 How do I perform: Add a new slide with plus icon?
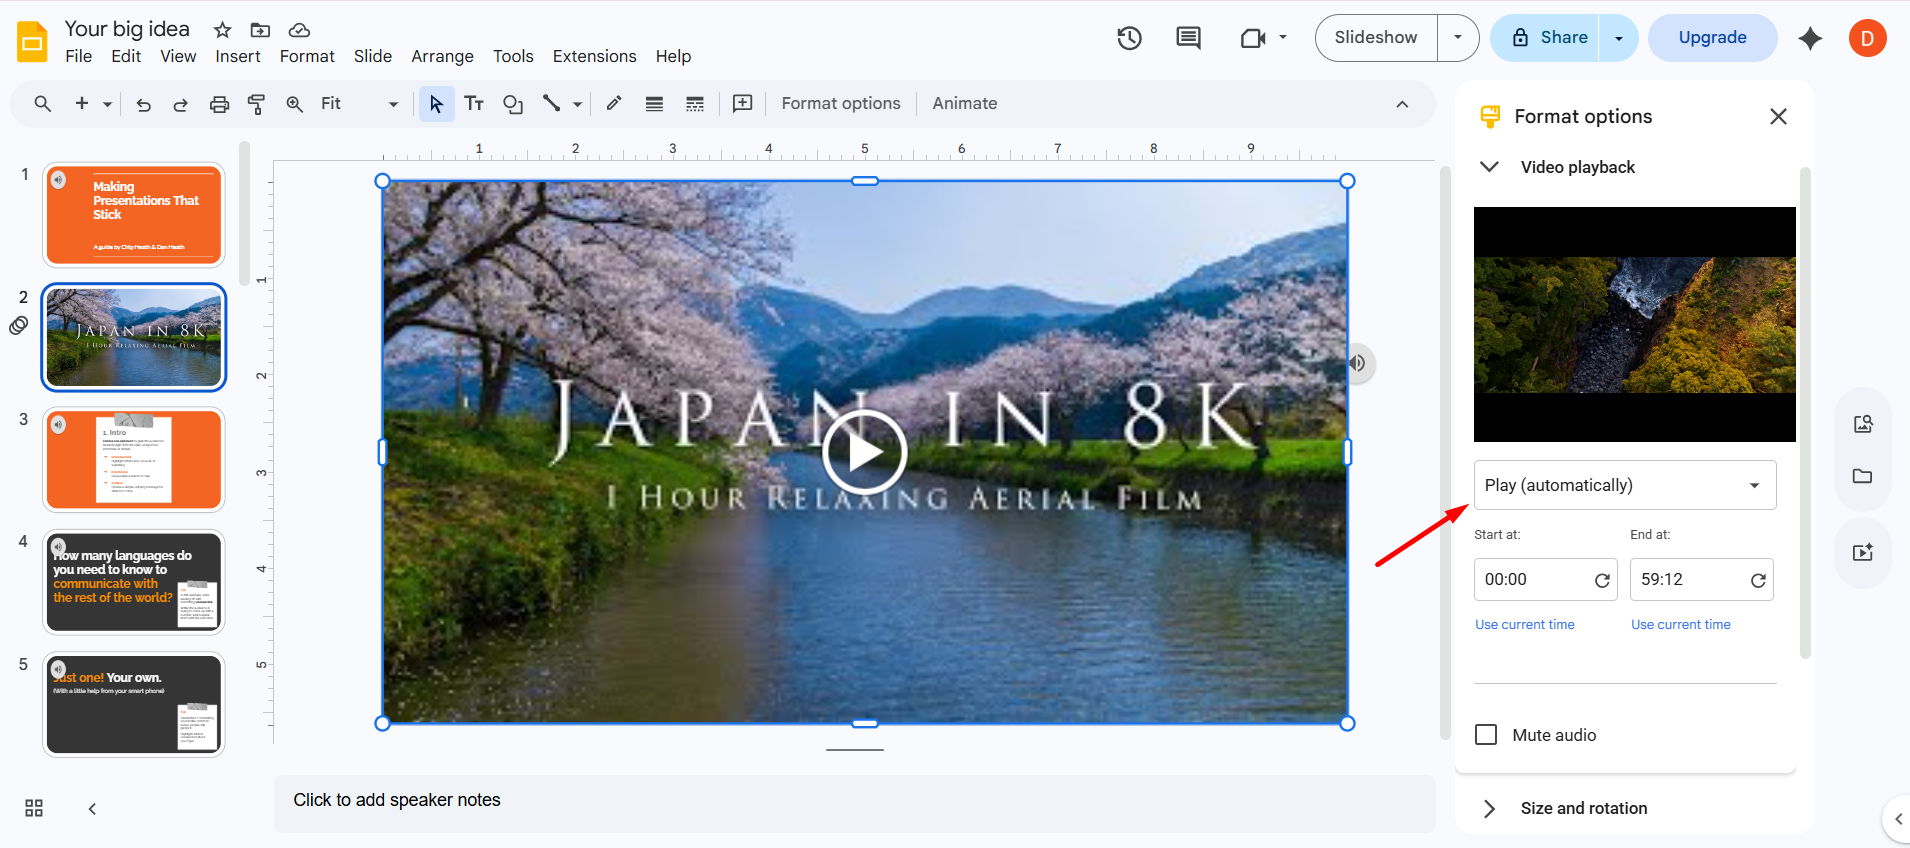(x=82, y=103)
